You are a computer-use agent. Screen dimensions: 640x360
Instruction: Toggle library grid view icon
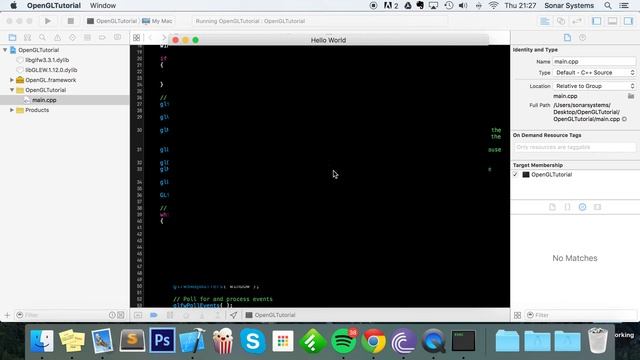(517, 315)
